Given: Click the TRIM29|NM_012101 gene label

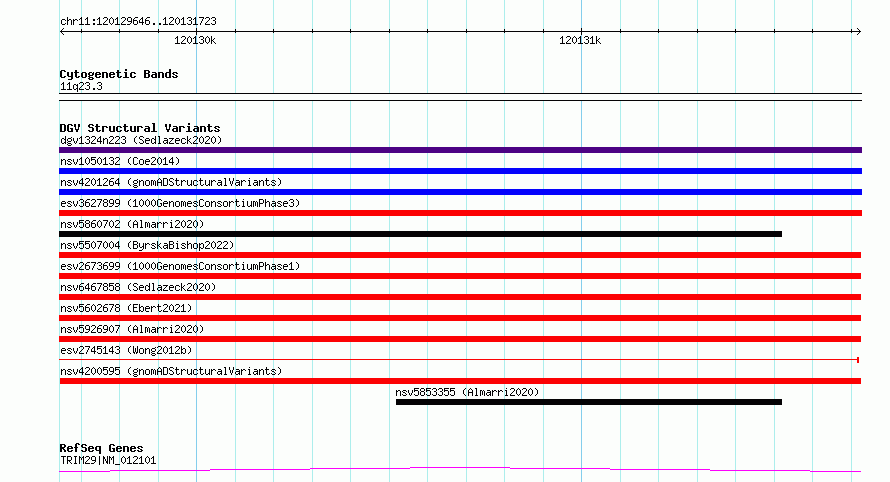Looking at the screenshot, I should [108, 460].
